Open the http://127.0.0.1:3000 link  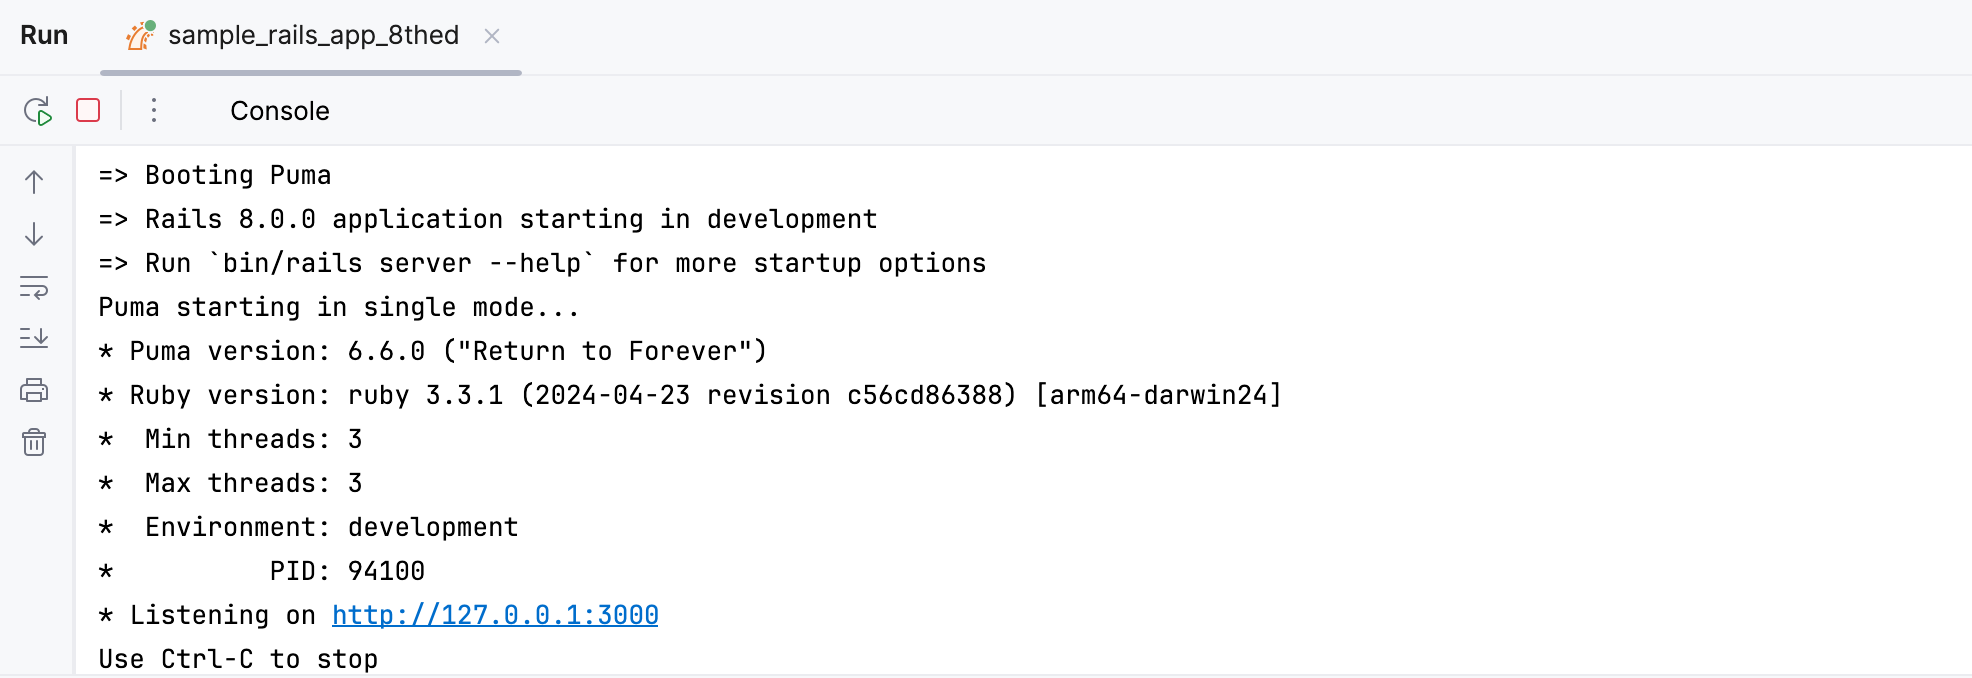(x=495, y=615)
